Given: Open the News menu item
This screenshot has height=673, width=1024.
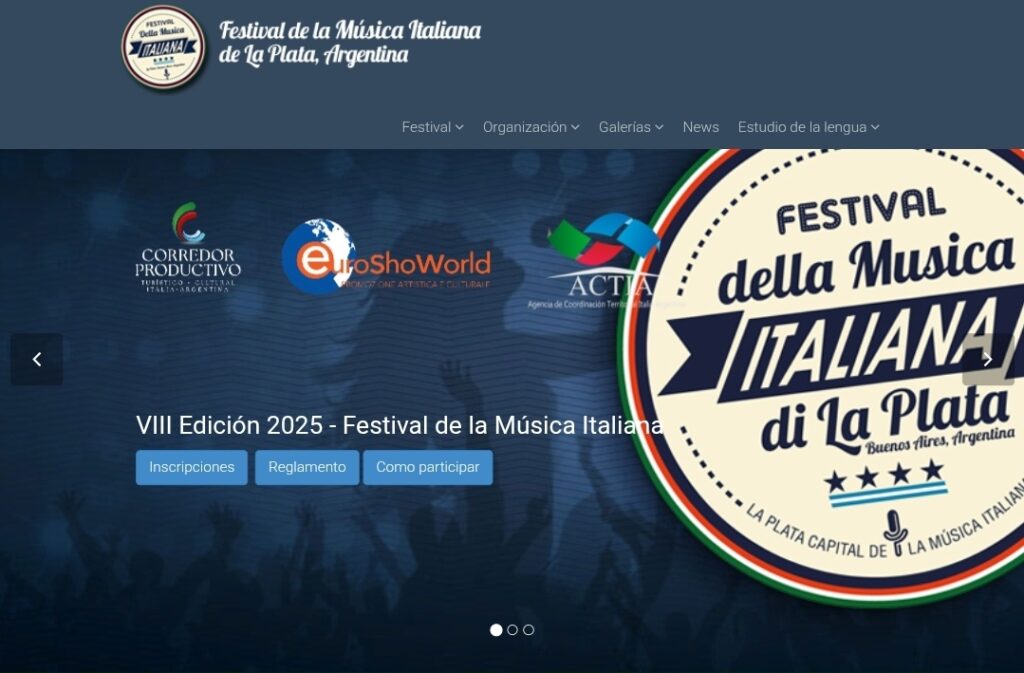Looking at the screenshot, I should pos(701,127).
